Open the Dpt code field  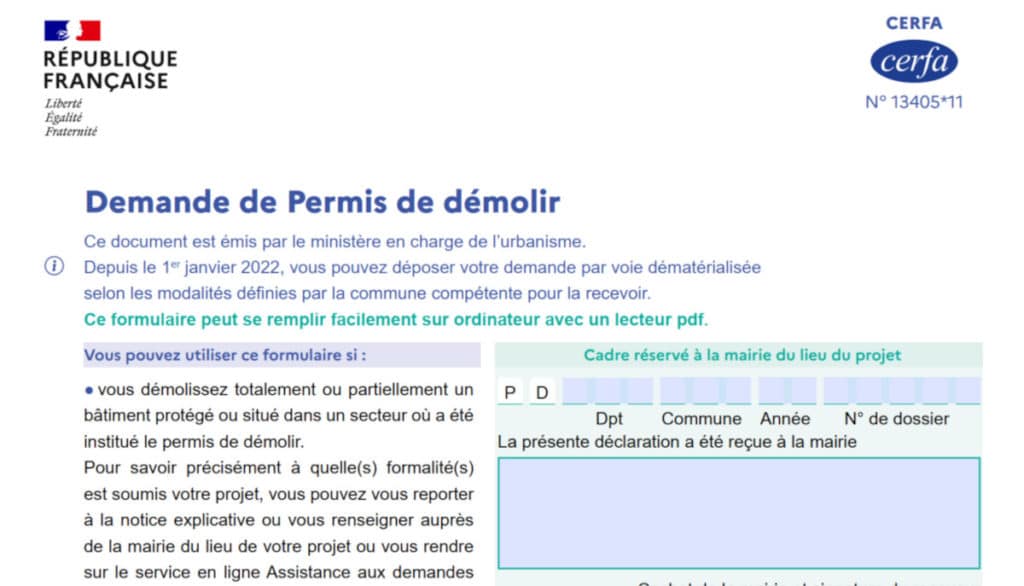610,391
